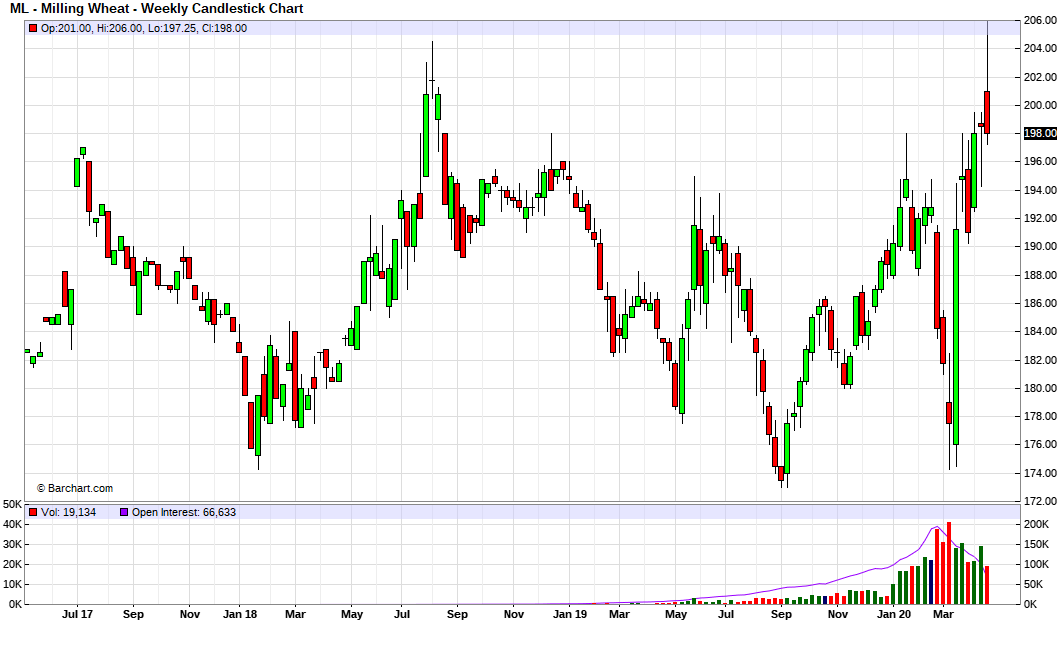Image resolution: width=1062 pixels, height=645 pixels.
Task: Click the 200K open interest axis label
Action: click(x=1037, y=524)
